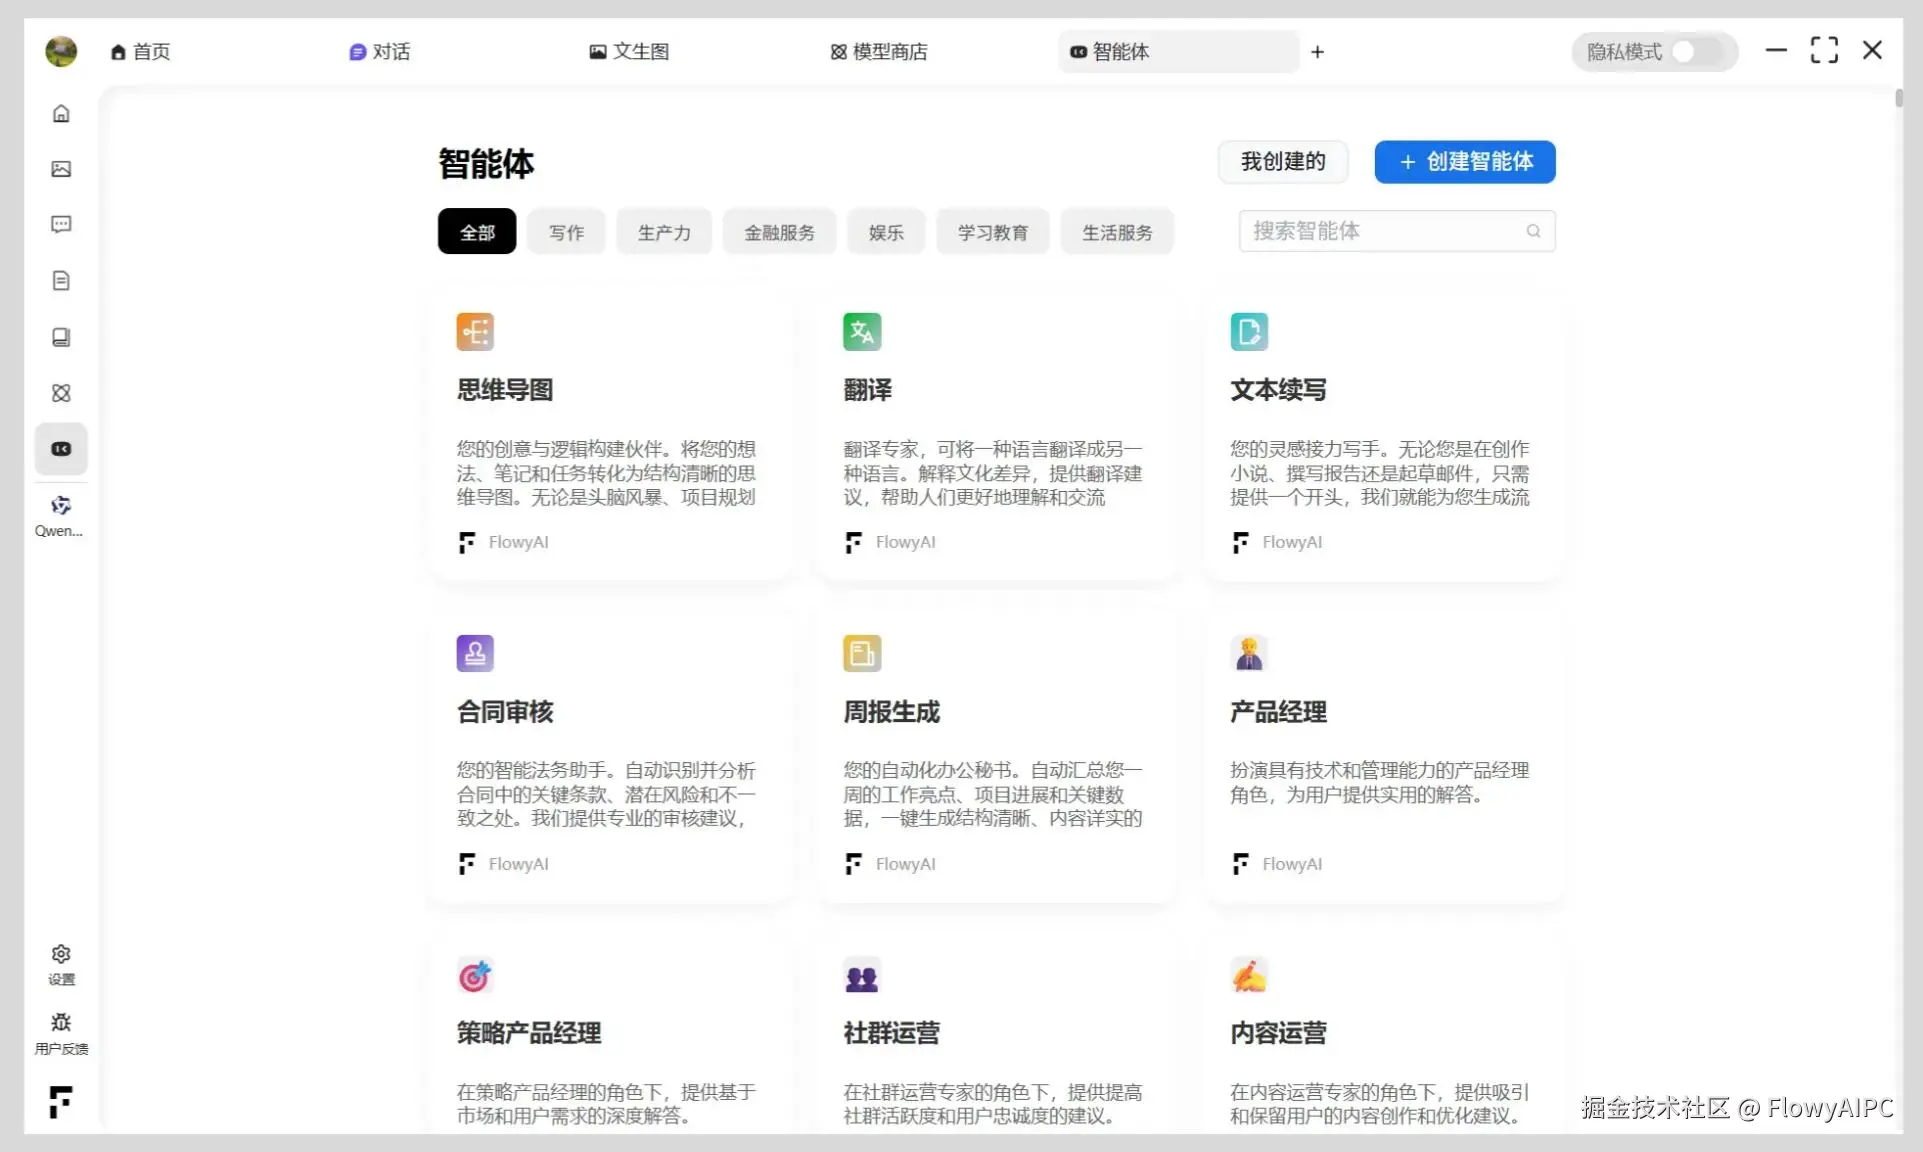The height and width of the screenshot is (1152, 1923).
Task: Add a new tab with plus
Action: tap(1317, 52)
